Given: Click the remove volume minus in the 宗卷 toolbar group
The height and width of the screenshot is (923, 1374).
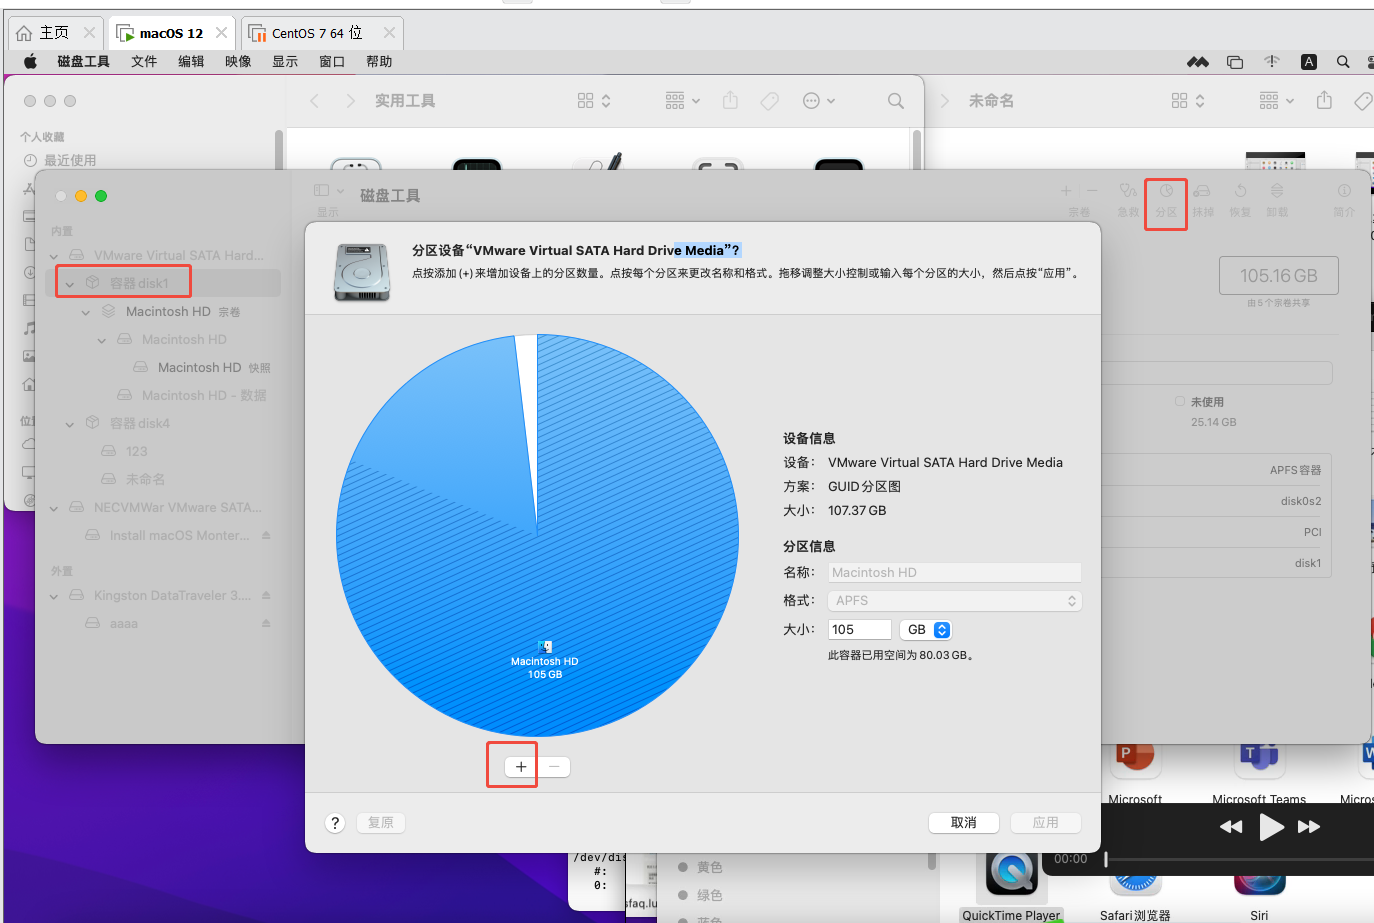Looking at the screenshot, I should coord(1092,190).
